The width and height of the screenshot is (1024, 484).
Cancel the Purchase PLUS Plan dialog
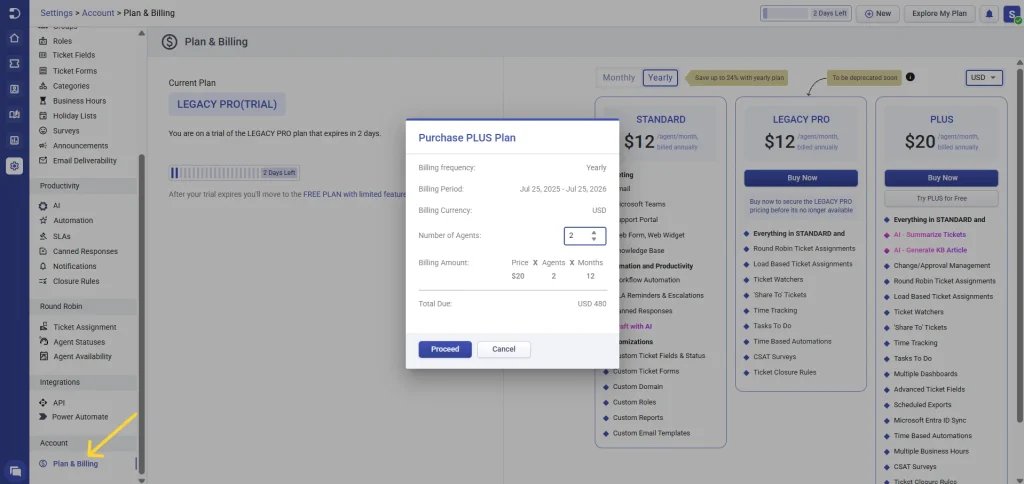coord(504,349)
